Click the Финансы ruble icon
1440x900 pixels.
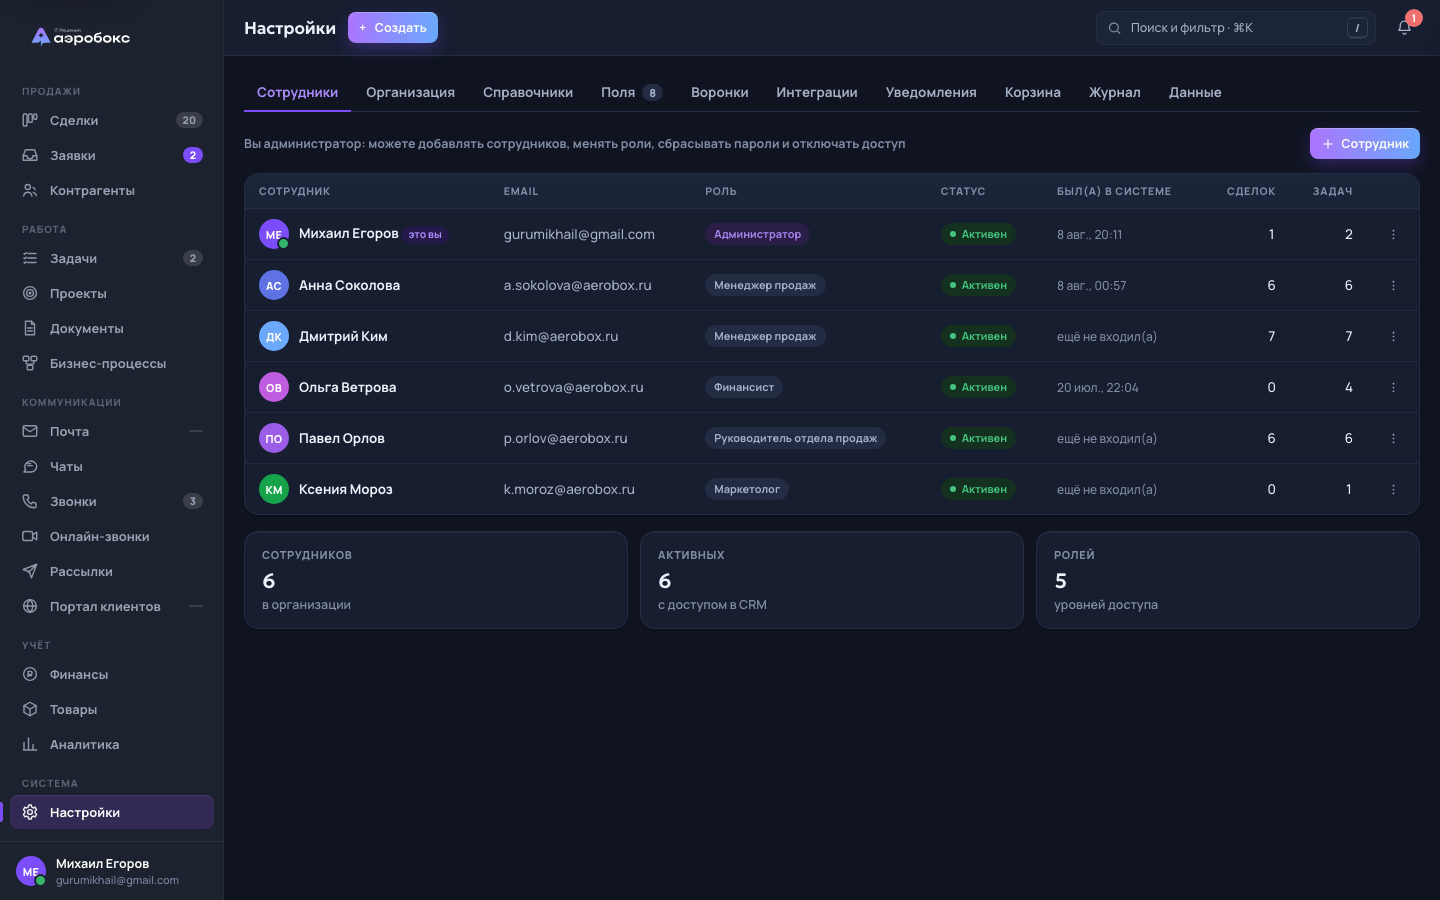pyautogui.click(x=30, y=674)
